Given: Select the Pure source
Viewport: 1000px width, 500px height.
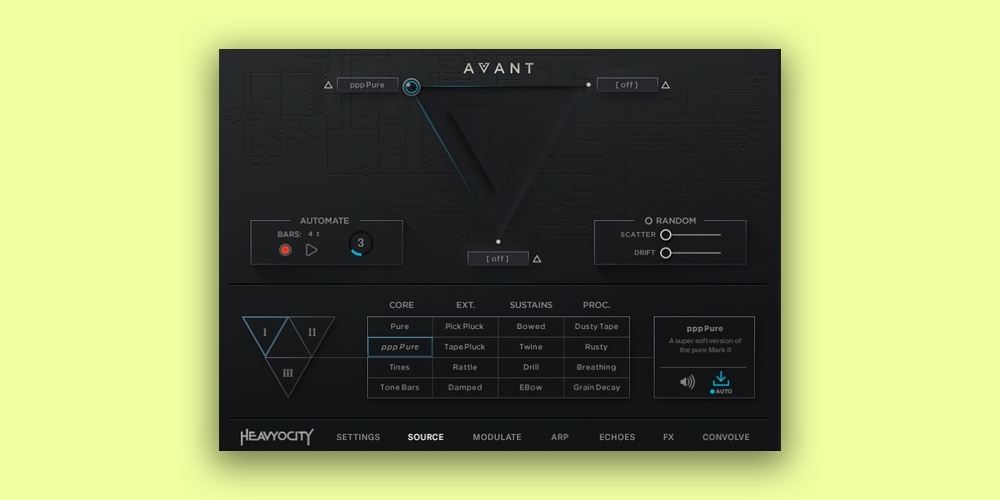Looking at the screenshot, I should (400, 327).
